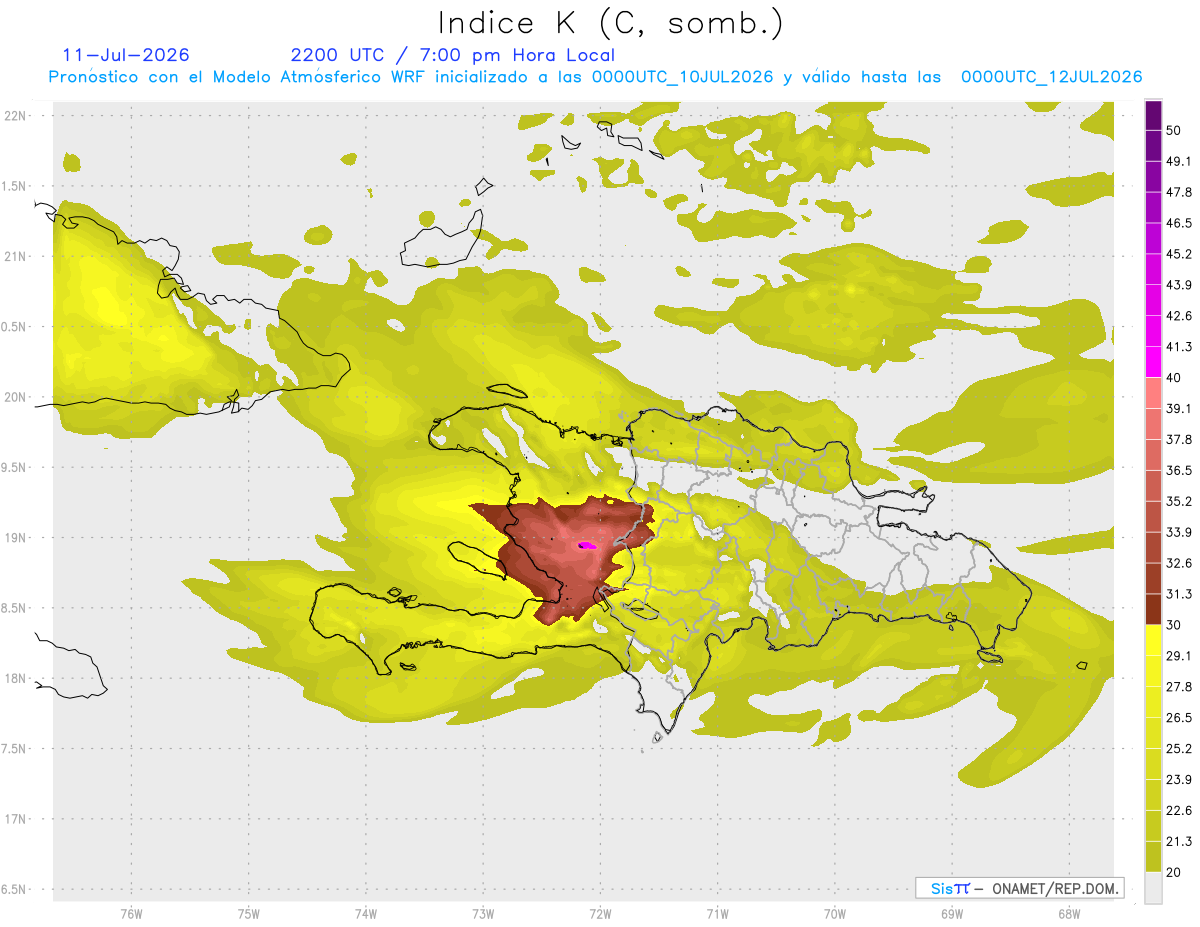The image size is (1200, 927).
Task: Click the colorbar label "22.6"
Action: [x=1178, y=810]
